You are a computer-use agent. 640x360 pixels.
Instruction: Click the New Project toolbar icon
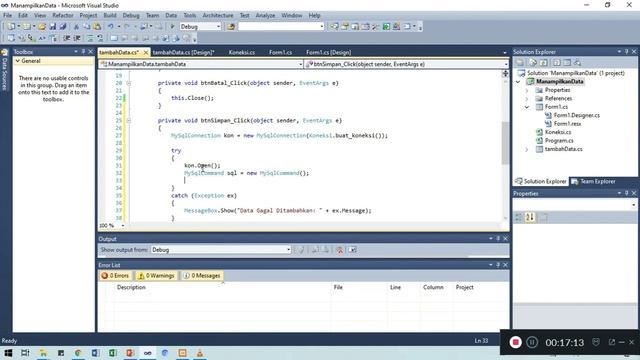(11, 27)
